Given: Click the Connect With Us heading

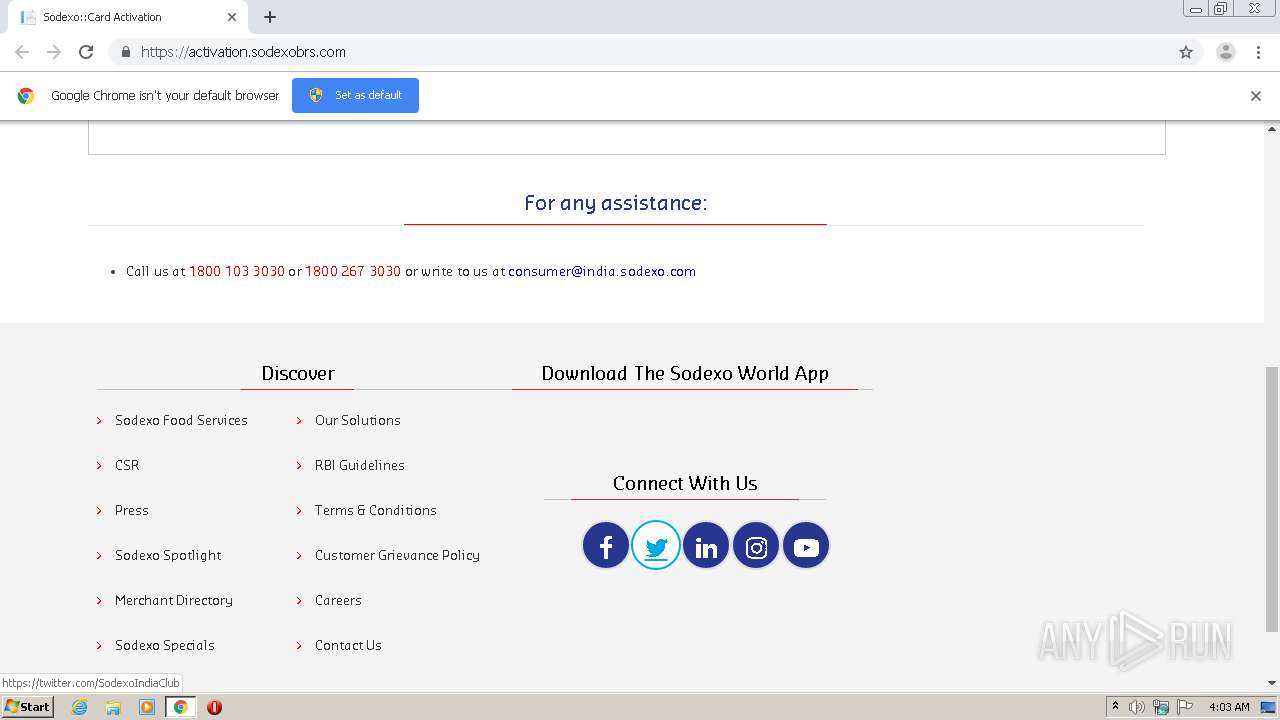Looking at the screenshot, I should point(685,484).
